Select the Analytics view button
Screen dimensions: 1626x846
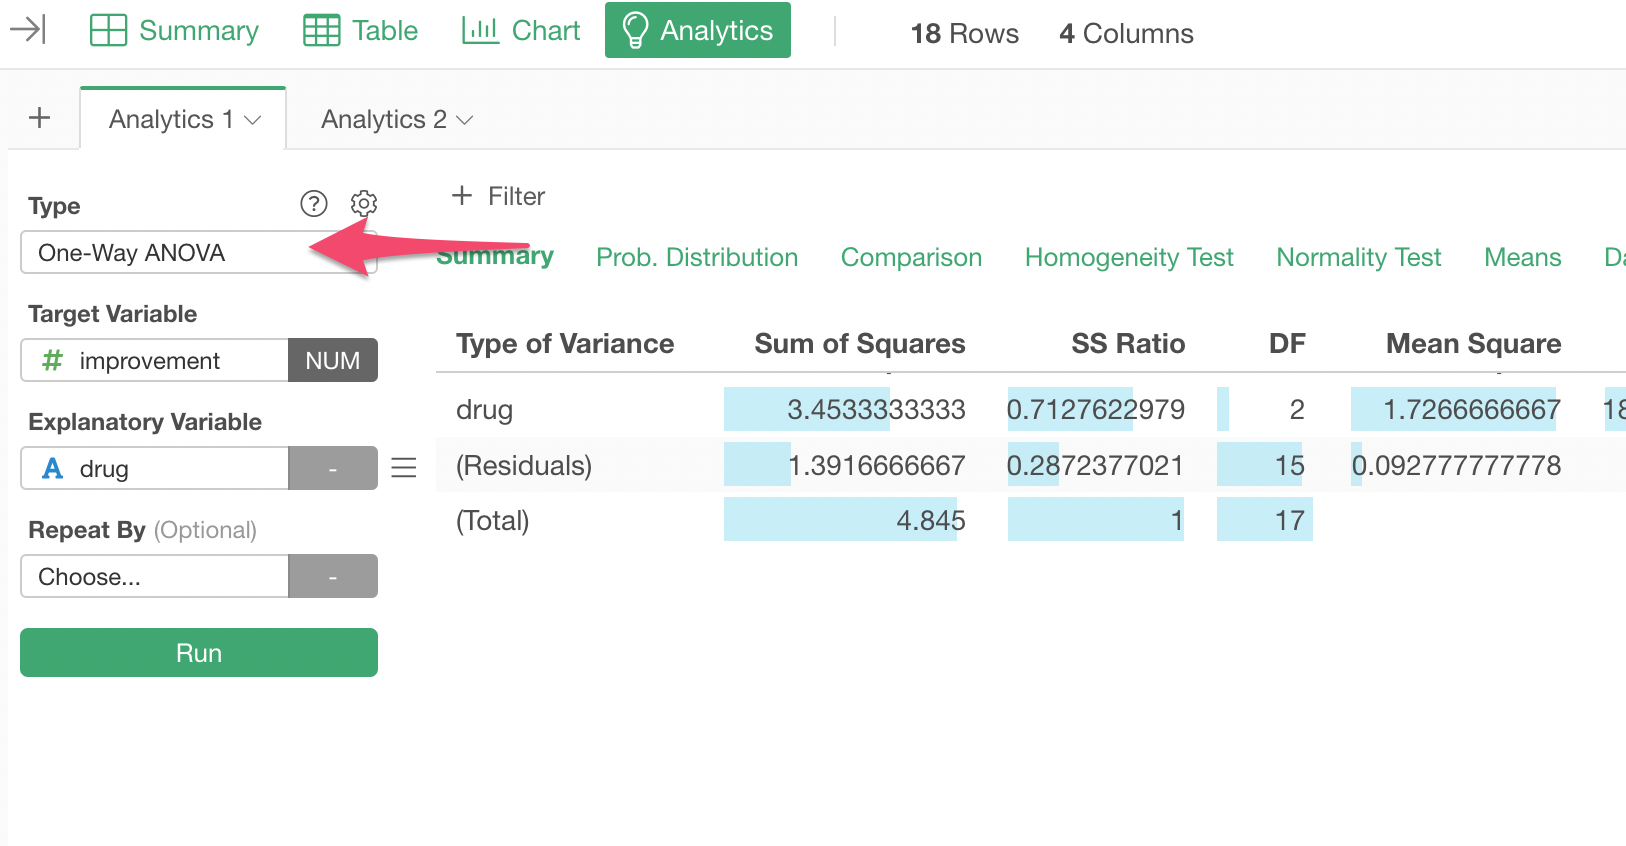tap(698, 30)
